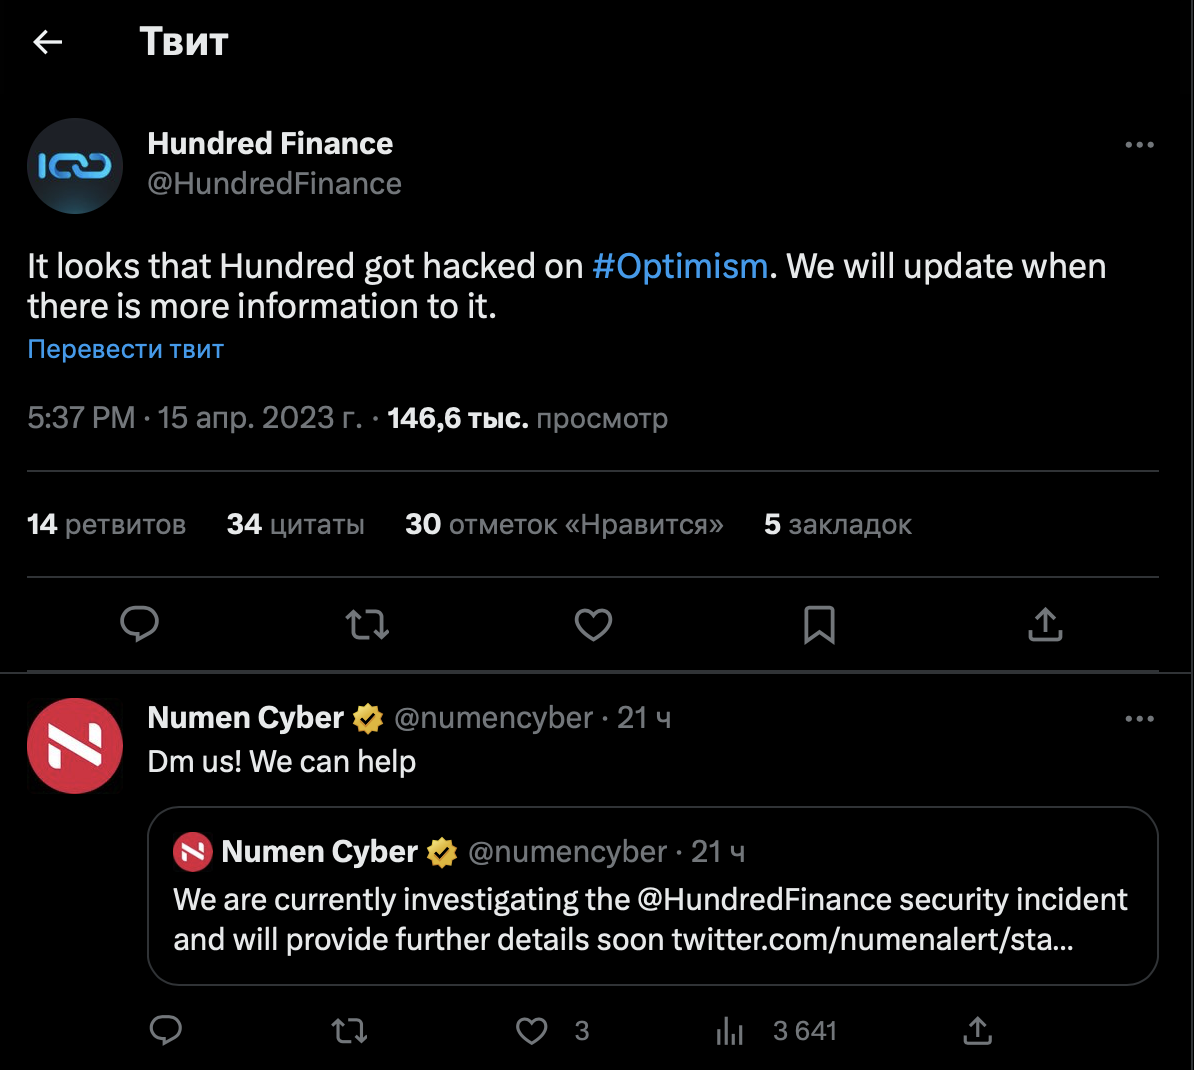Go back using the arrow icon
The width and height of the screenshot is (1194, 1070).
pyautogui.click(x=48, y=42)
